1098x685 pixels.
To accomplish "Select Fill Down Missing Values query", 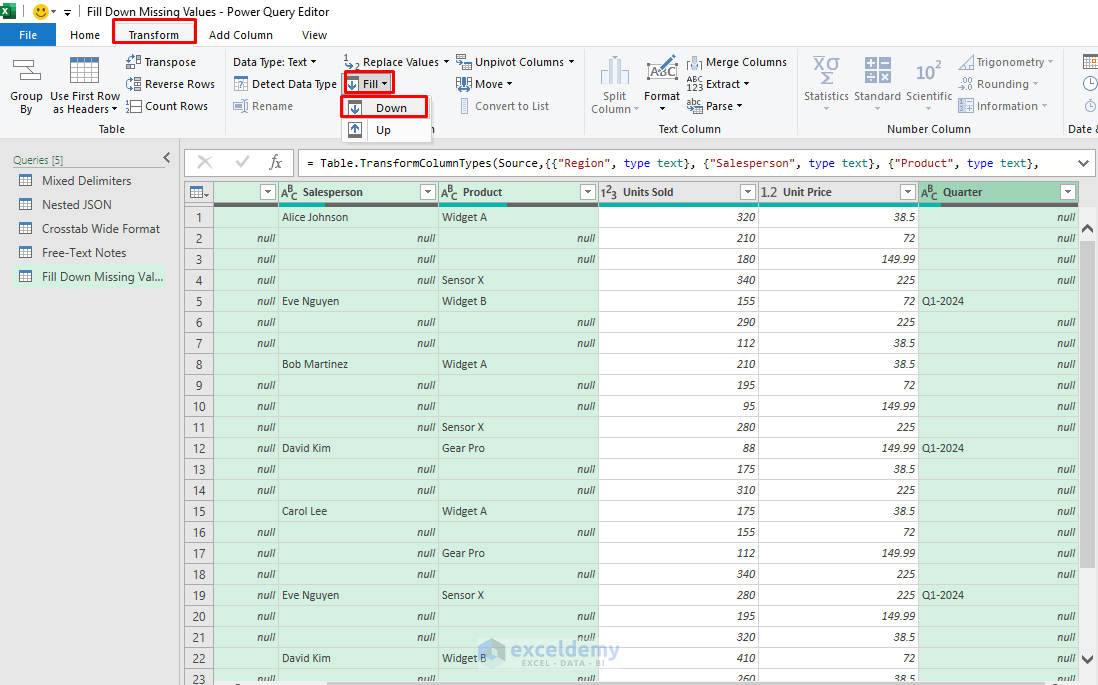I will coord(91,277).
